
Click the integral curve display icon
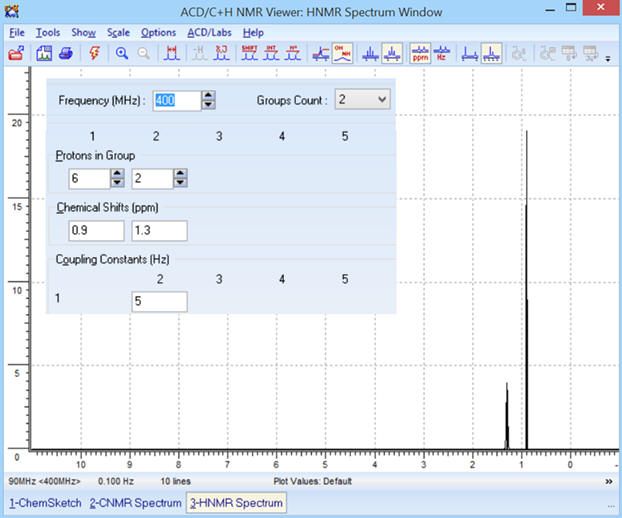click(x=321, y=53)
